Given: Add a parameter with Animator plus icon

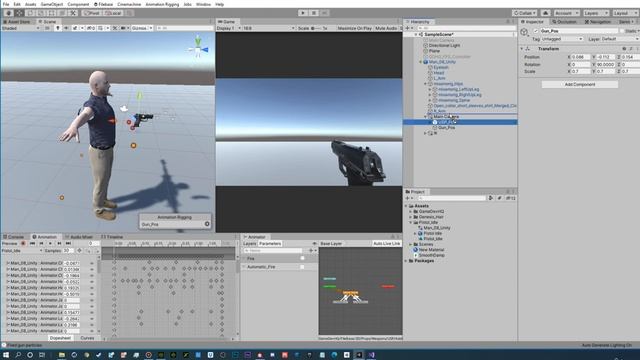Looking at the screenshot, I should pos(312,251).
